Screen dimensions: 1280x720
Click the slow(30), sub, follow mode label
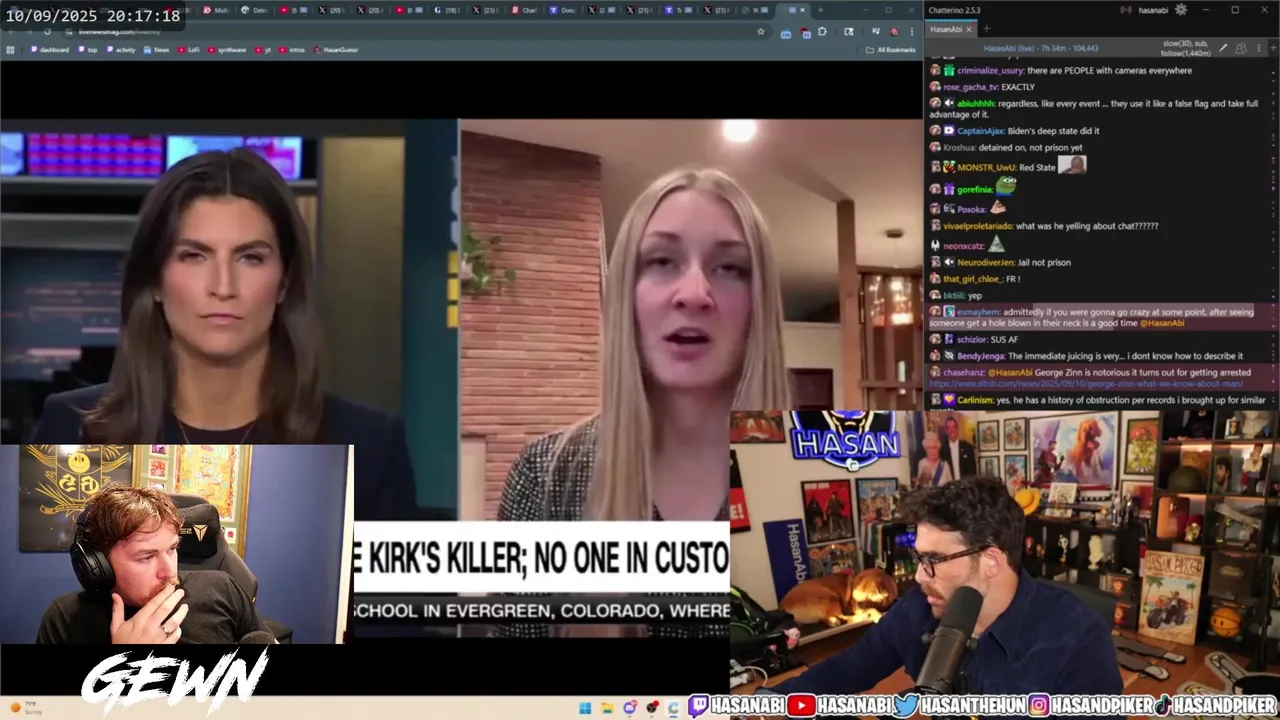coord(1186,48)
